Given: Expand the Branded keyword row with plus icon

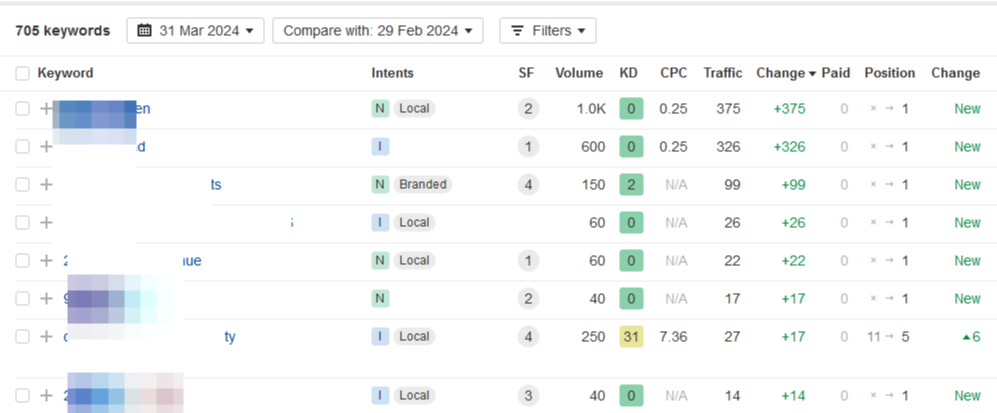Looking at the screenshot, I should [46, 185].
